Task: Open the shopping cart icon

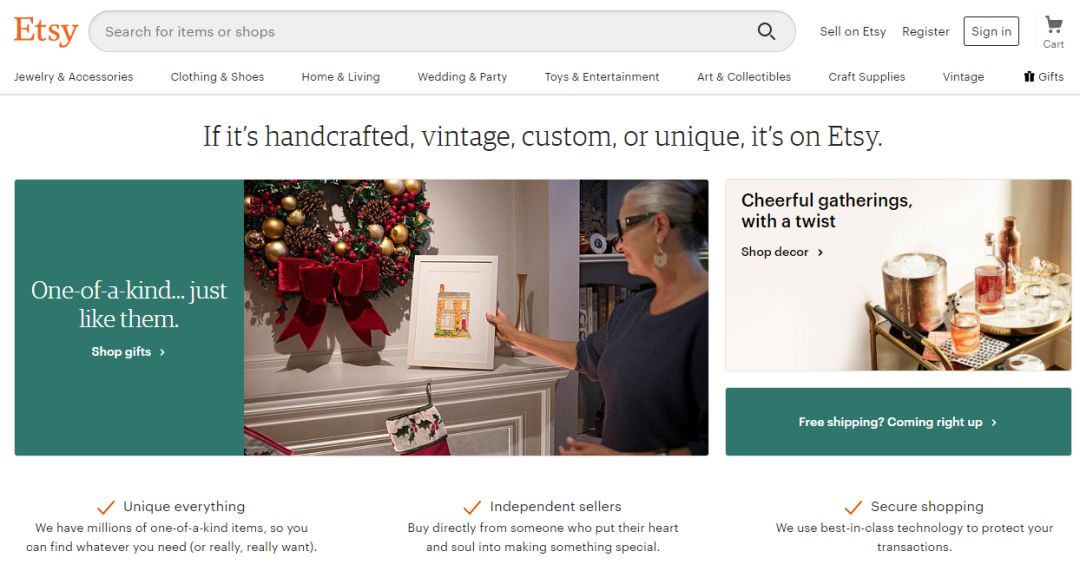Action: [1053, 25]
